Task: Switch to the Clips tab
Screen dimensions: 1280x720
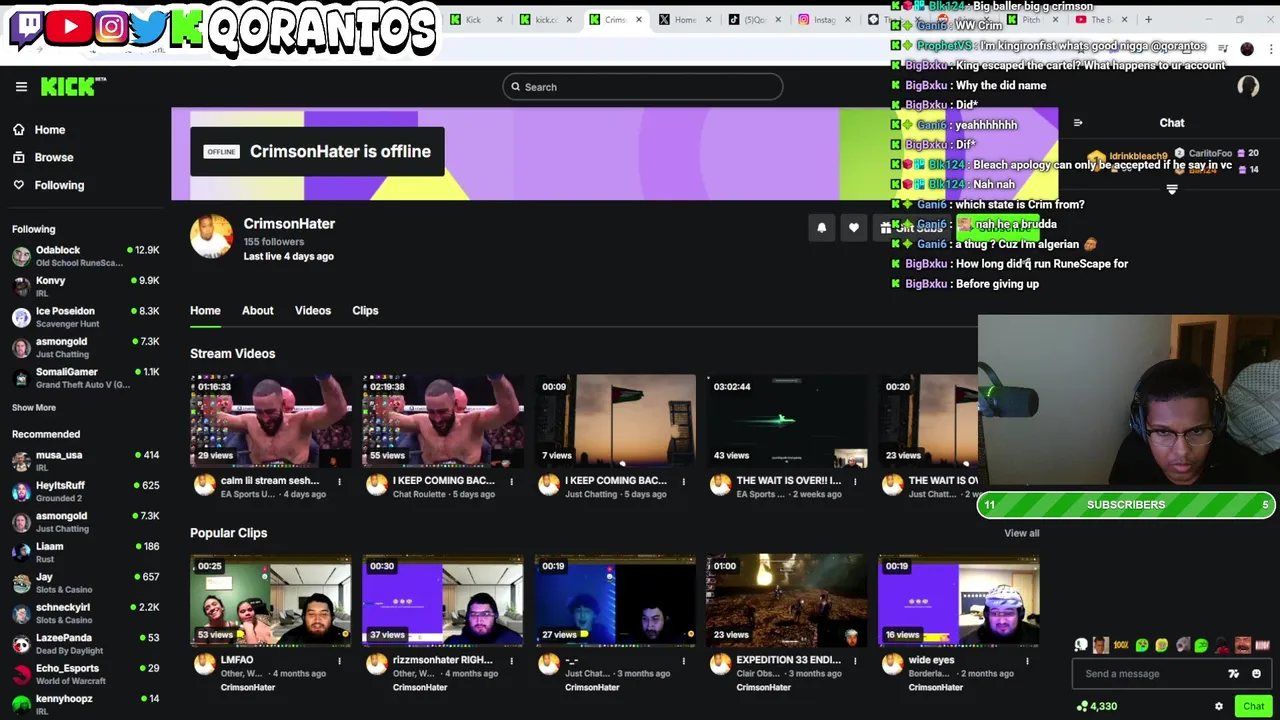Action: [365, 311]
